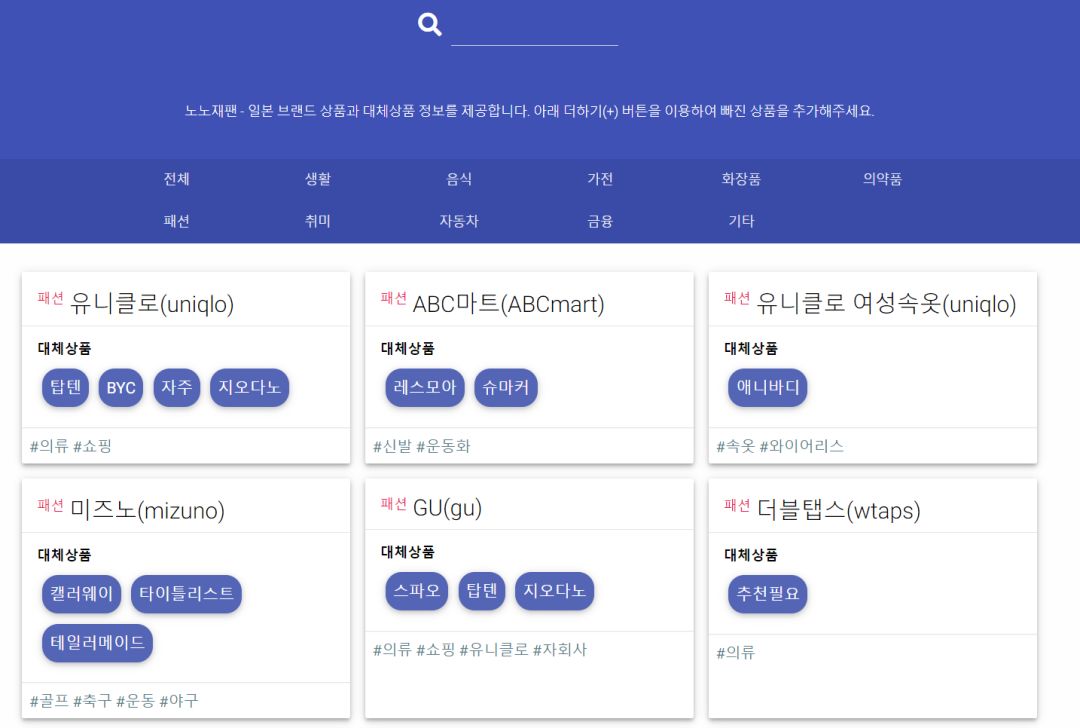The image size is (1080, 728).
Task: Click the 레스모아 alternative chip
Action: pos(425,388)
